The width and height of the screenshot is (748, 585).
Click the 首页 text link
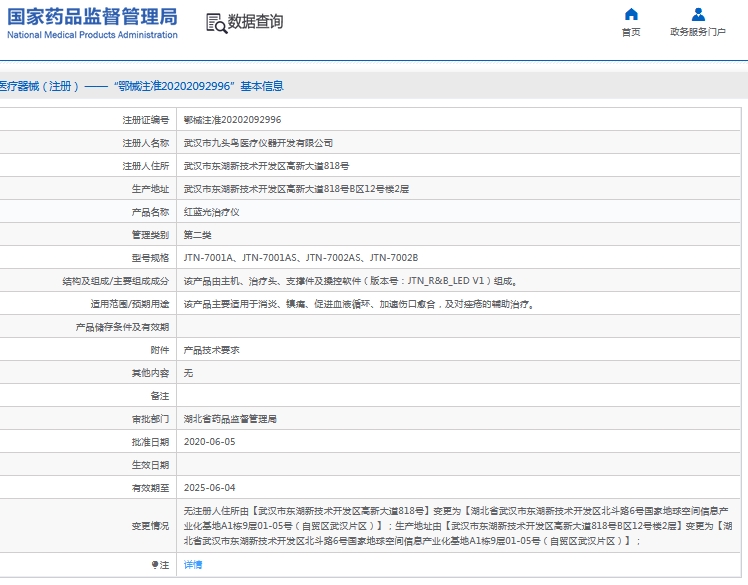point(631,32)
